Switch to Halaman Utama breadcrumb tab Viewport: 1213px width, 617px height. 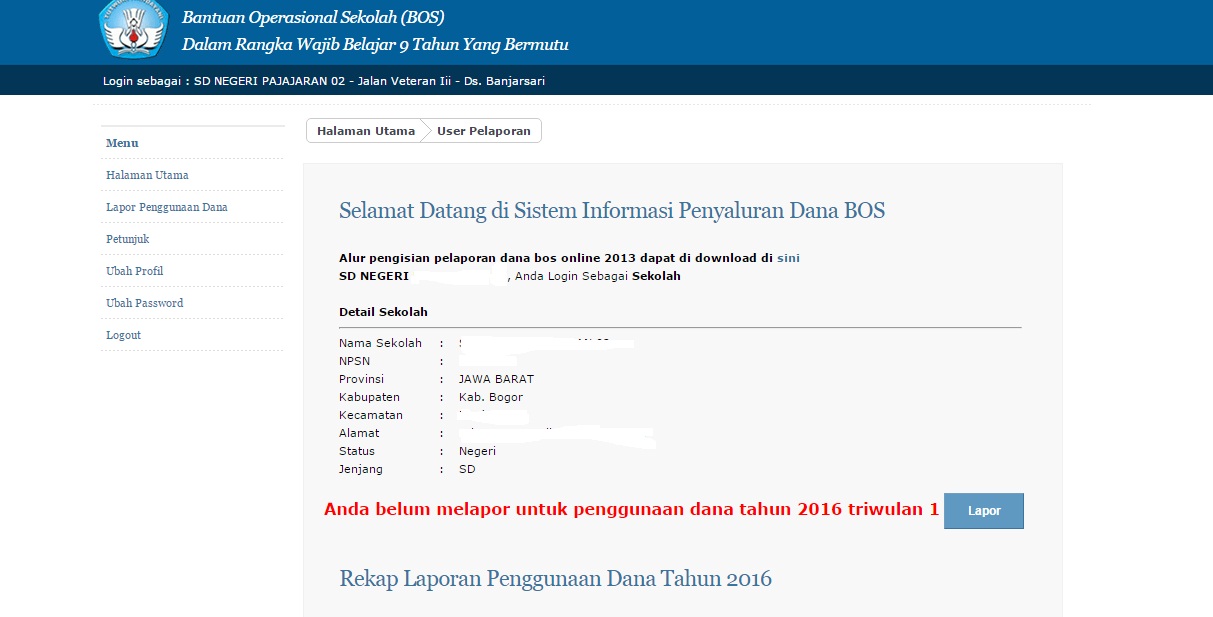364,130
